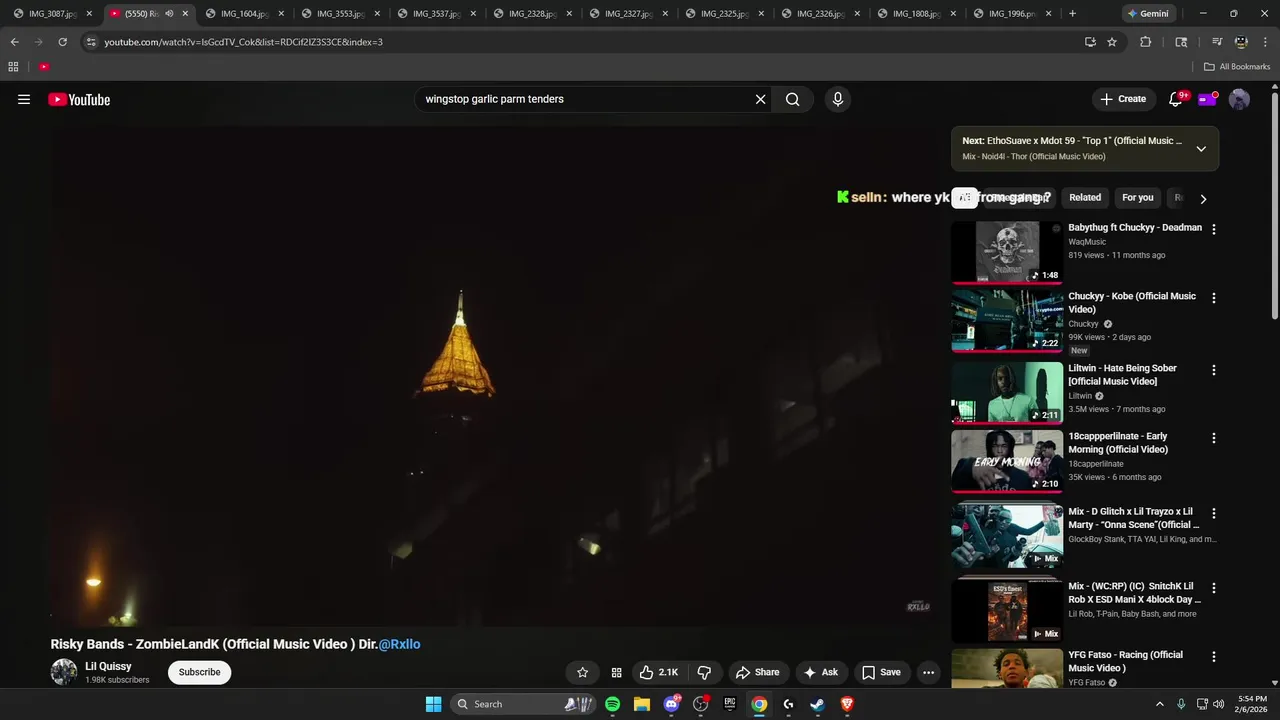
Task: Play the Babythug Deadman thumbnail
Action: coord(1007,252)
